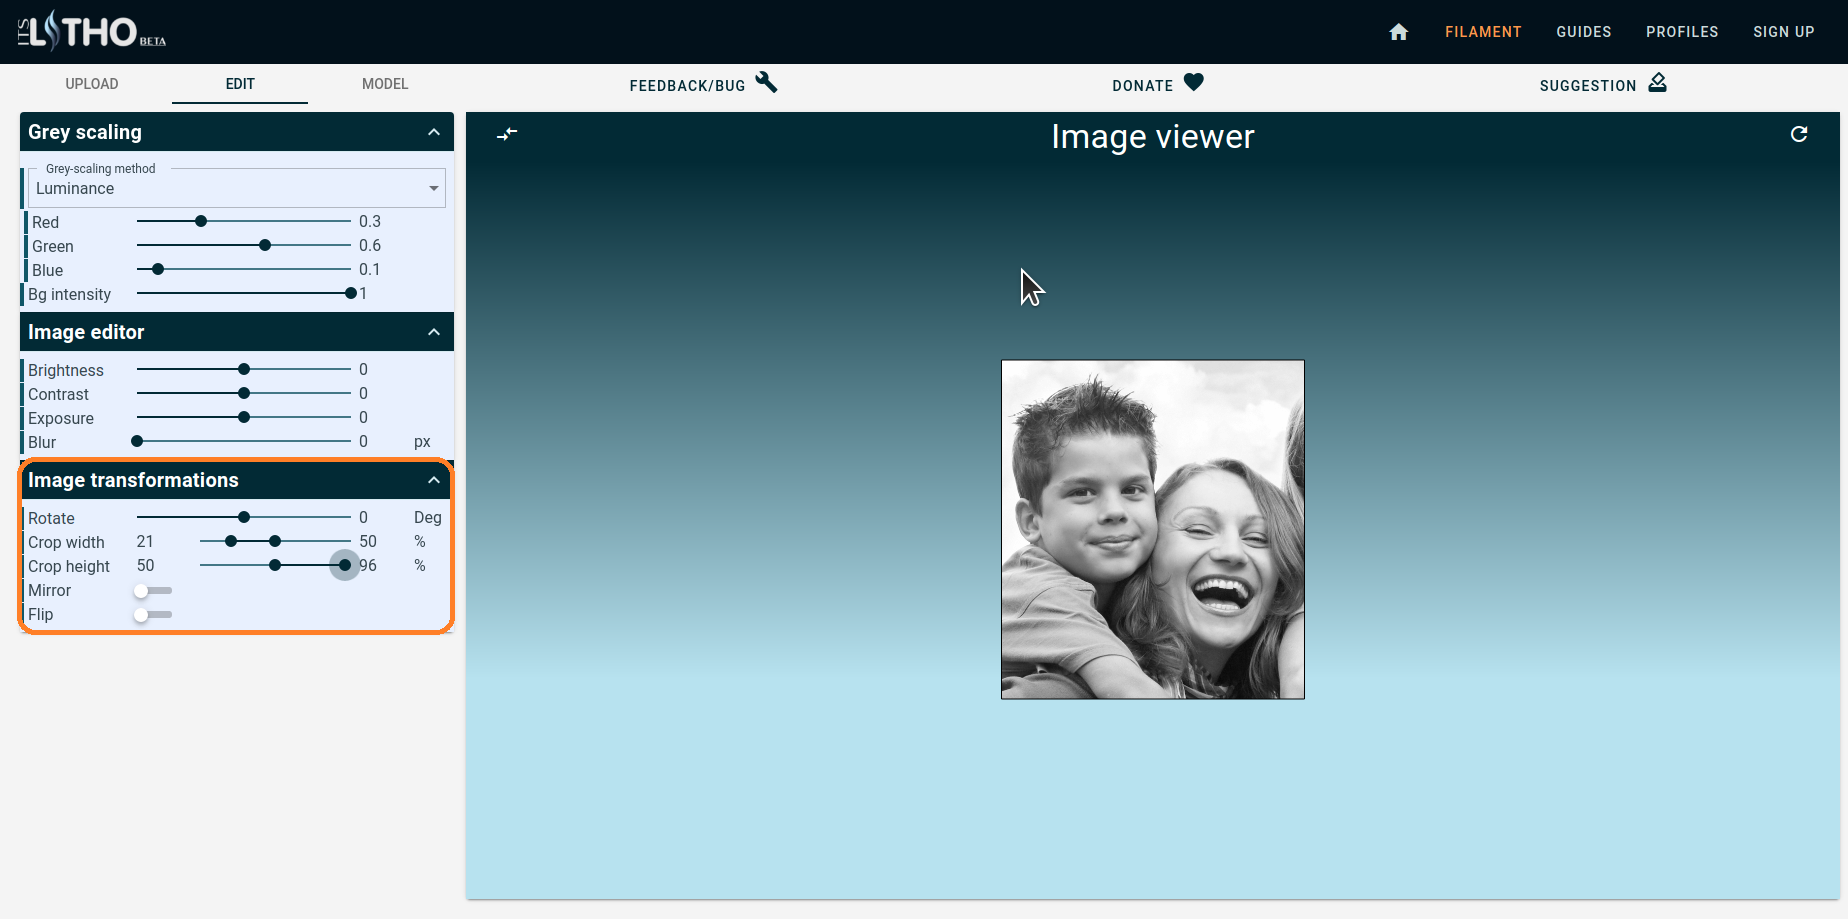Viewport: 1848px width, 919px height.
Task: Click the Rotate Deg unit label
Action: [x=428, y=517]
